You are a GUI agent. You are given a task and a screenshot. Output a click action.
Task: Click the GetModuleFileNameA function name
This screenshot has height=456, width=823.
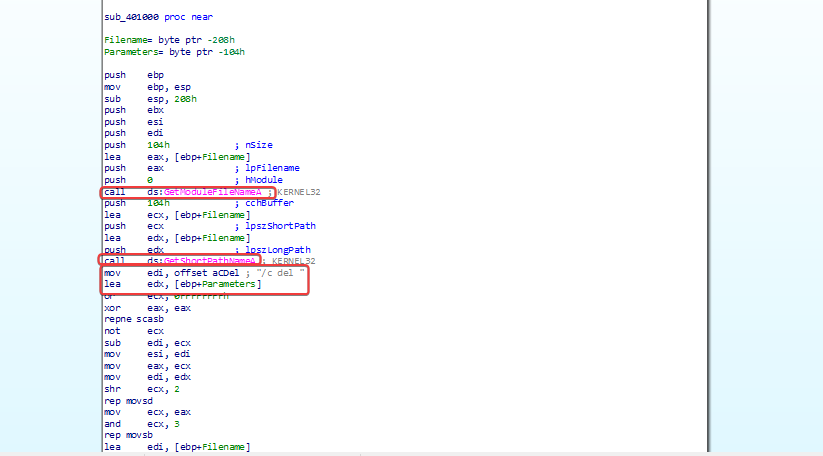tap(213, 192)
